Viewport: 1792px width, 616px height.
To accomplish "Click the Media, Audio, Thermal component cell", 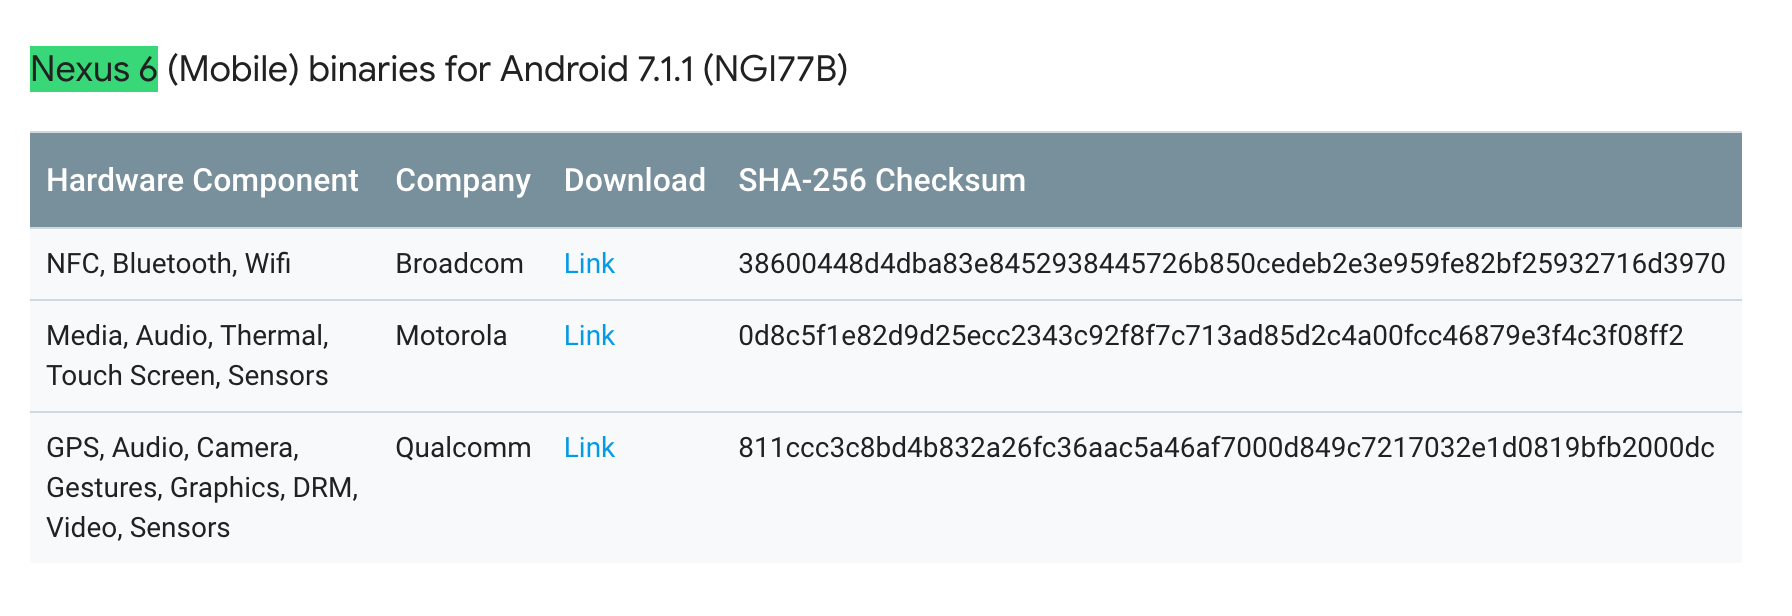I will (188, 355).
